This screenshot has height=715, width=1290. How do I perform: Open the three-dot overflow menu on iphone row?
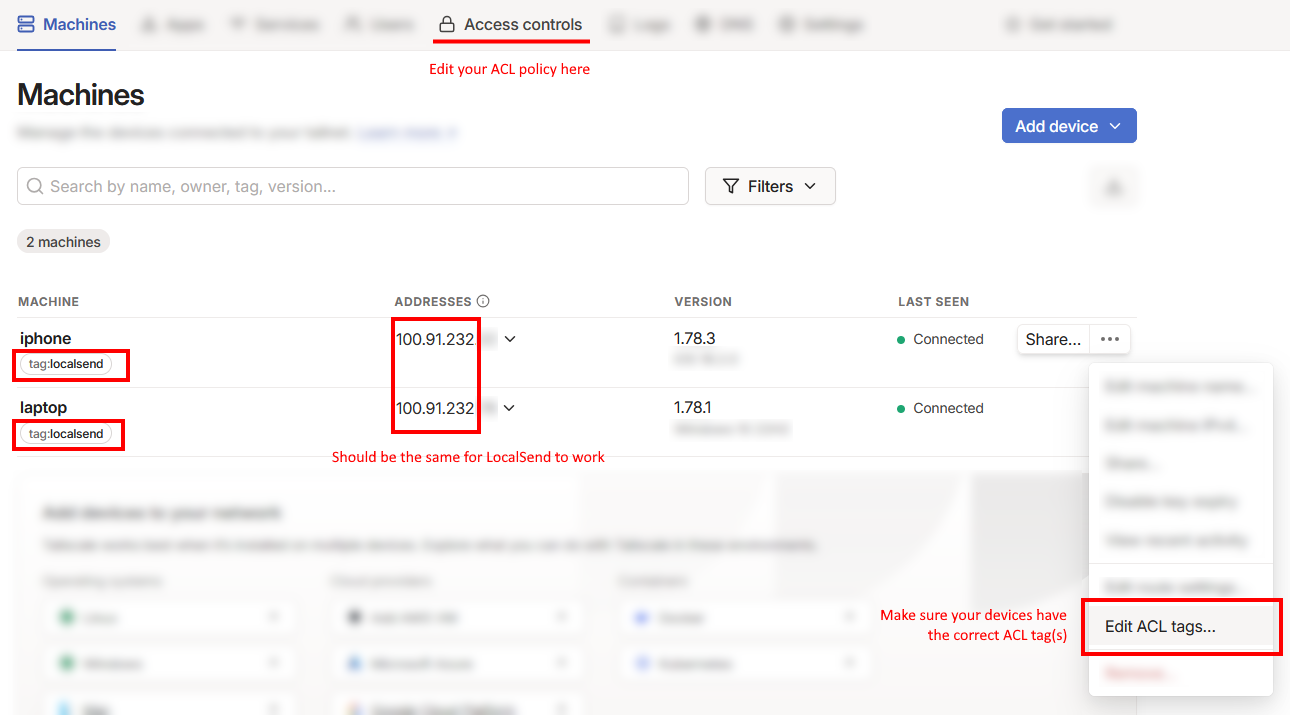(1109, 339)
